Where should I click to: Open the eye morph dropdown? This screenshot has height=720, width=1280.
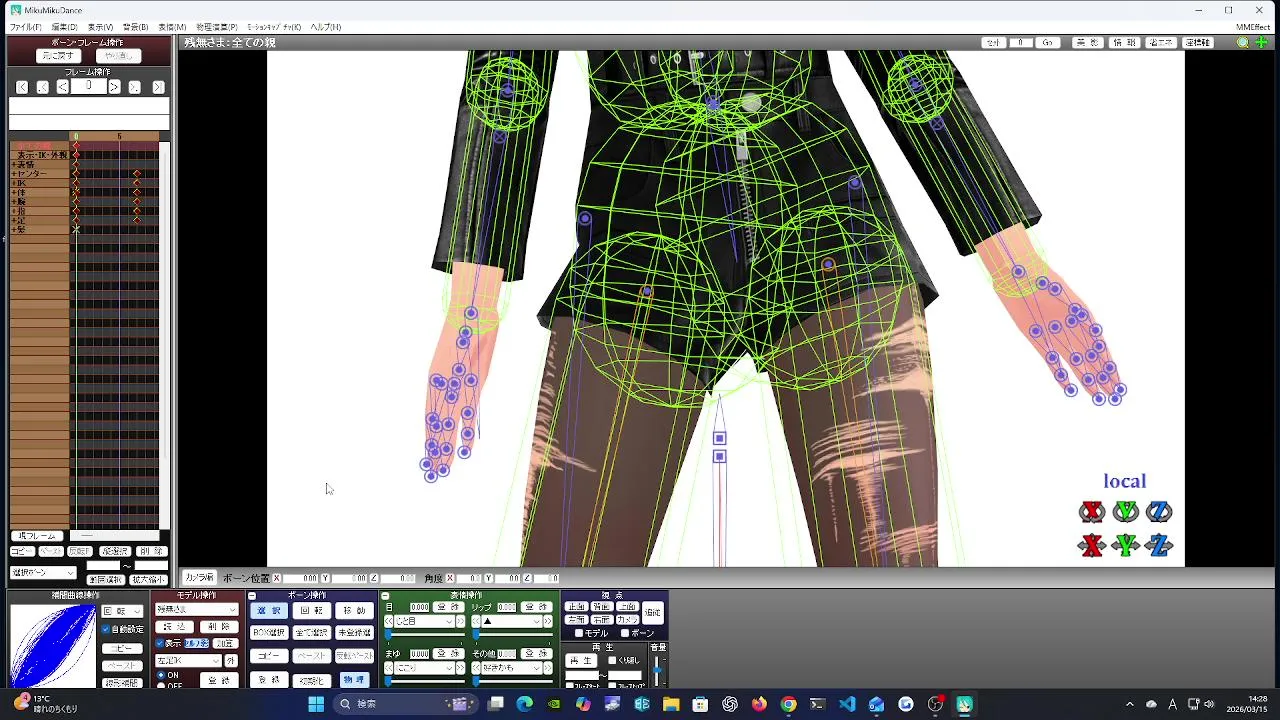pos(424,621)
